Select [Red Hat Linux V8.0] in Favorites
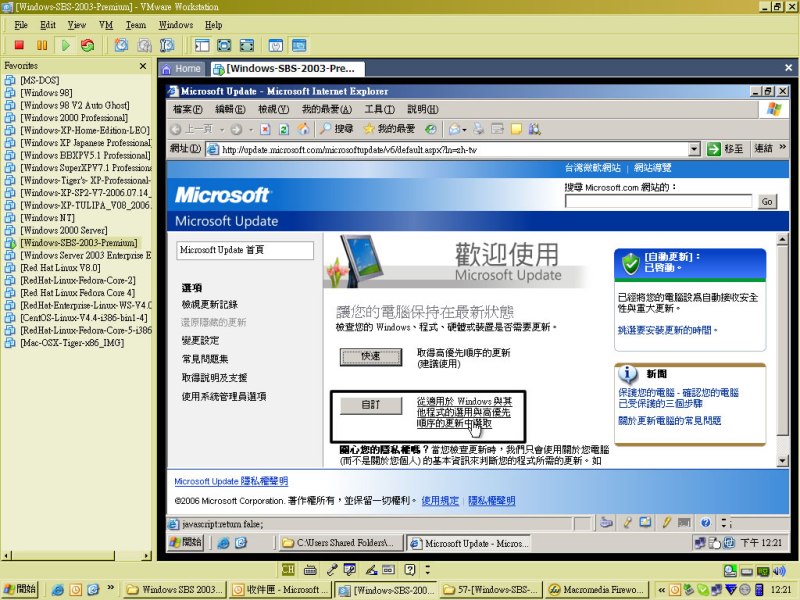800x600 pixels. click(60, 268)
